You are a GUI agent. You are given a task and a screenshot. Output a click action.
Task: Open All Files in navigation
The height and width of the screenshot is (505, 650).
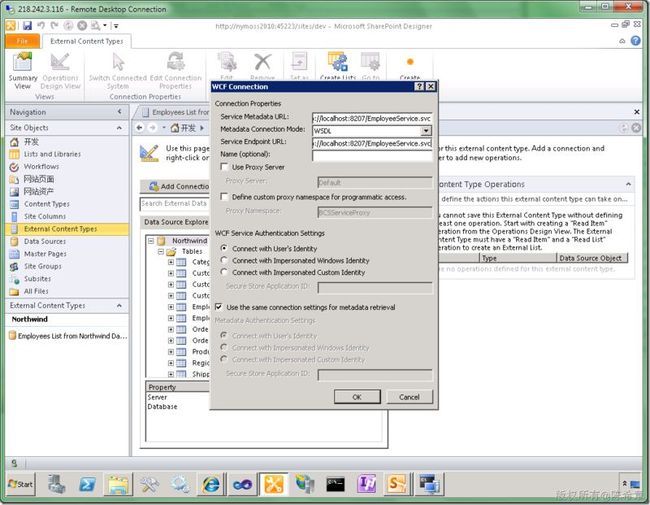pyautogui.click(x=36, y=291)
